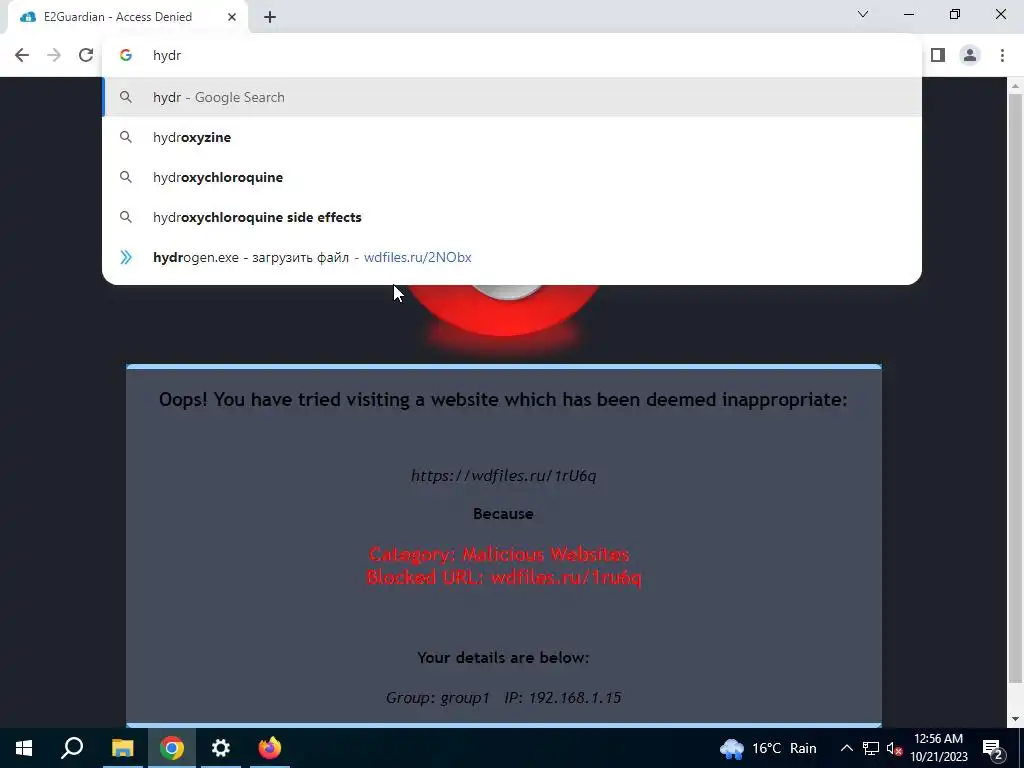Open a new tab with plus button
1024x768 pixels.
pyautogui.click(x=270, y=17)
